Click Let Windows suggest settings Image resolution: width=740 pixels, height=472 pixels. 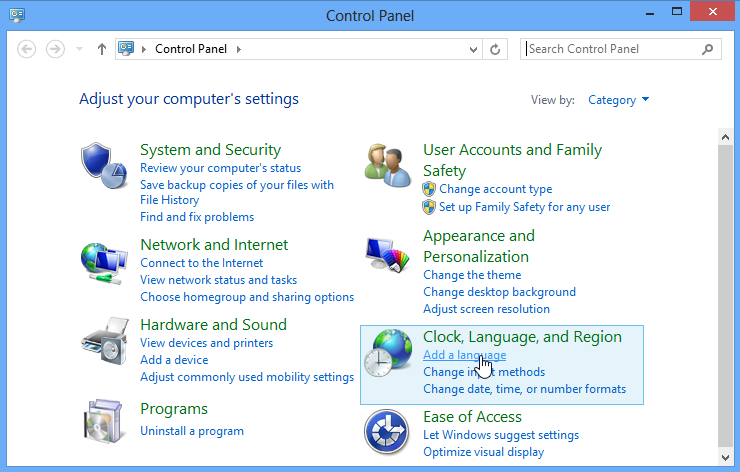tap(501, 435)
